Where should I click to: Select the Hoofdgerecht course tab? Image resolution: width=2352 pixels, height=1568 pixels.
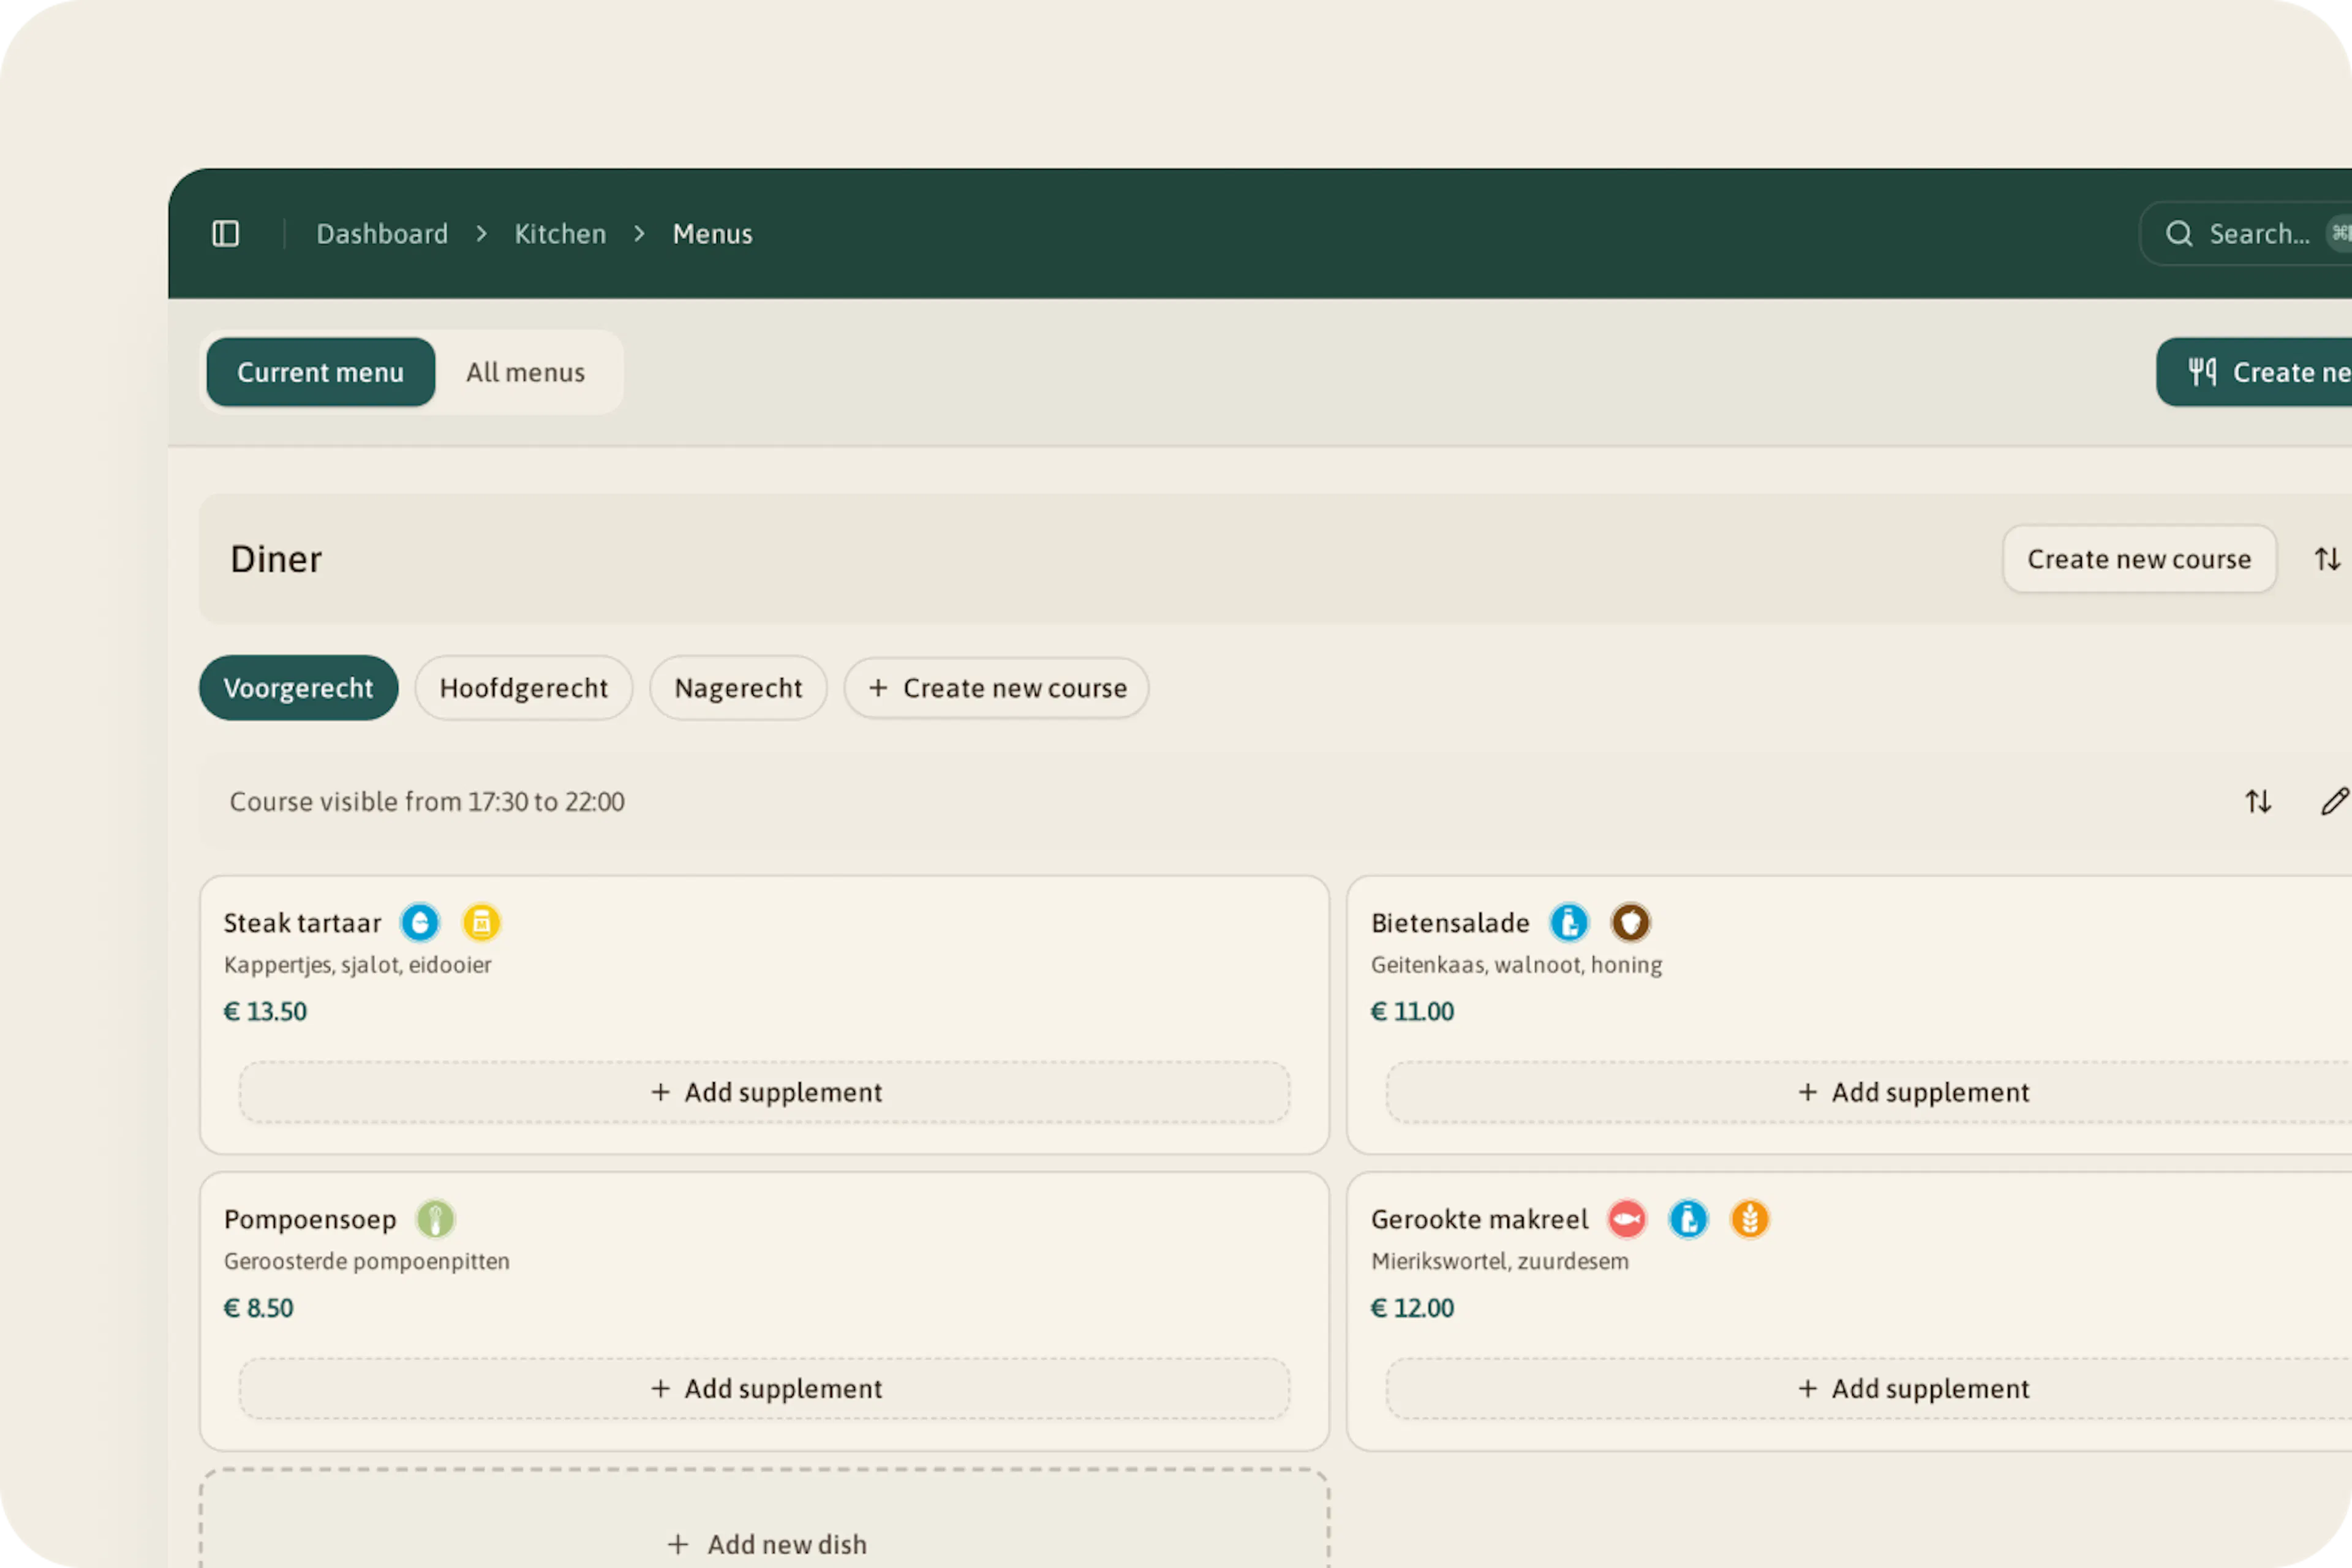point(524,688)
